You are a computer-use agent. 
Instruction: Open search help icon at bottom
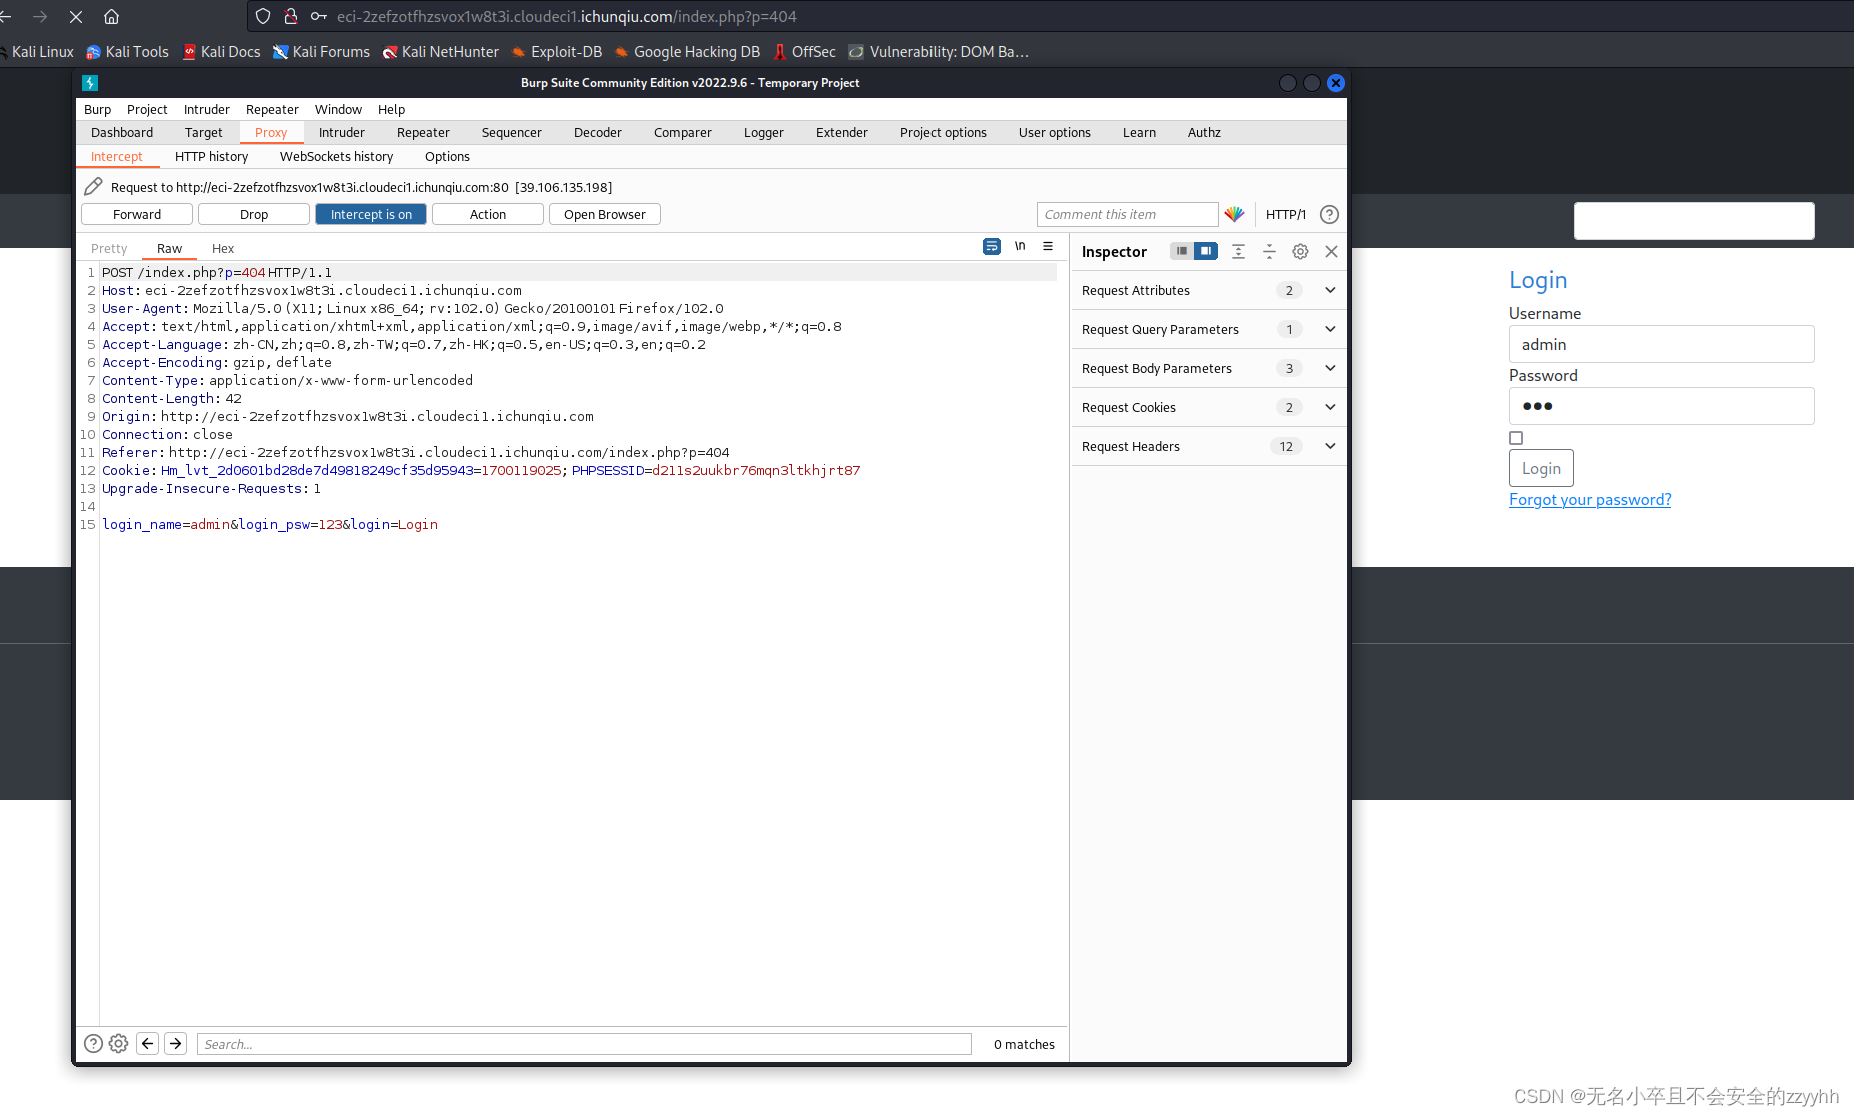(x=93, y=1043)
